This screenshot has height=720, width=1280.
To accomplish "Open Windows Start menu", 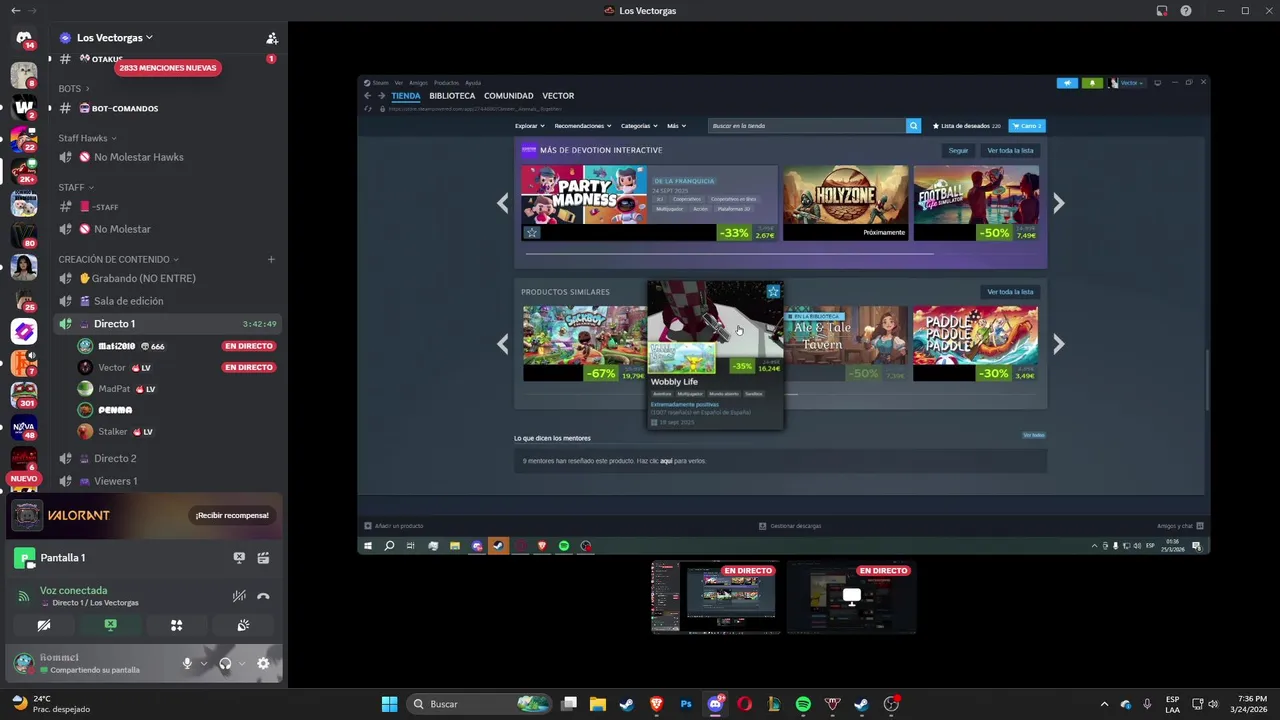I will point(389,704).
